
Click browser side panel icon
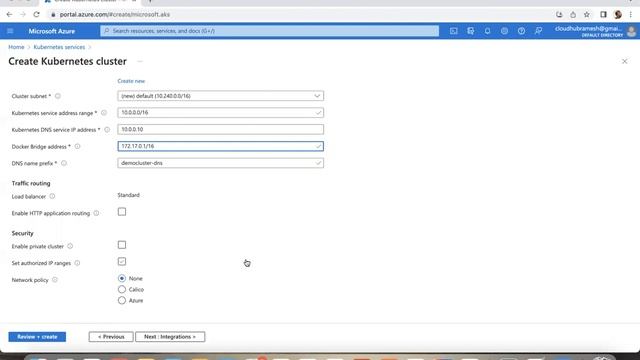603,14
